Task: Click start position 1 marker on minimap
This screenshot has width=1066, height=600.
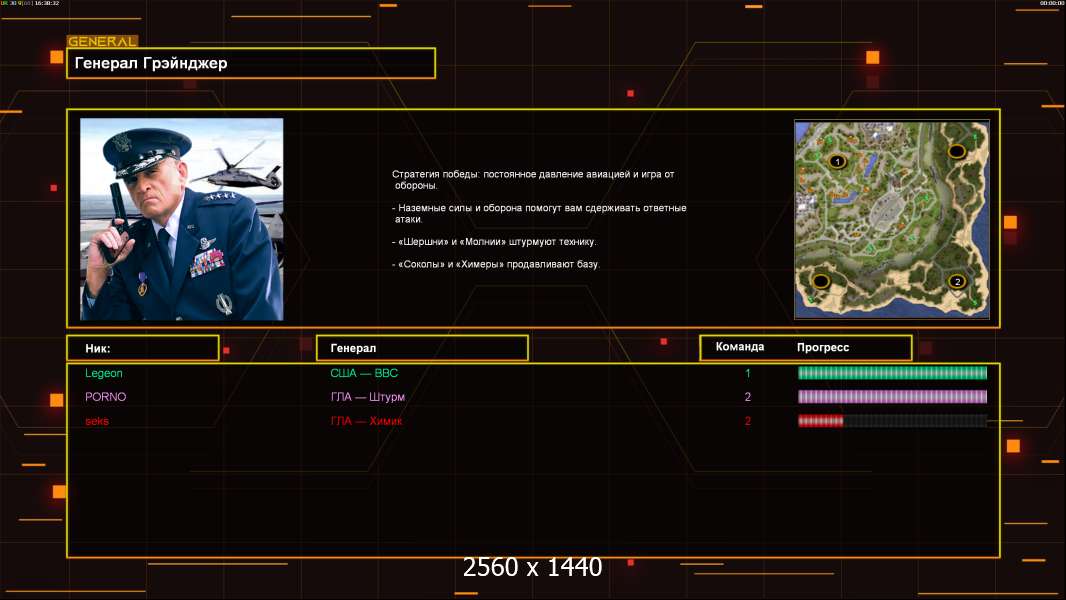Action: [837, 161]
